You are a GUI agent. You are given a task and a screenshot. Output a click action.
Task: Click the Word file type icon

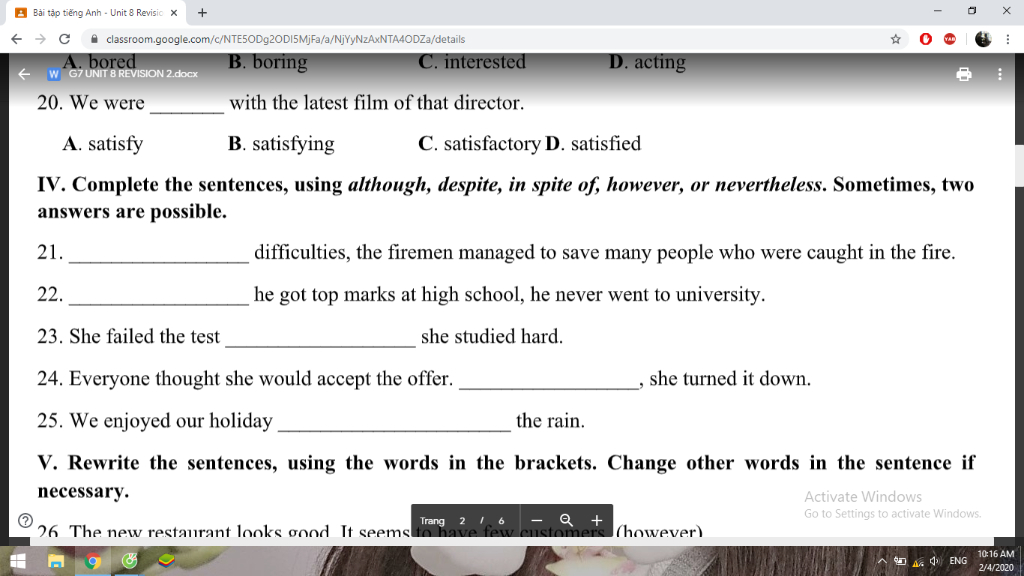coord(54,74)
